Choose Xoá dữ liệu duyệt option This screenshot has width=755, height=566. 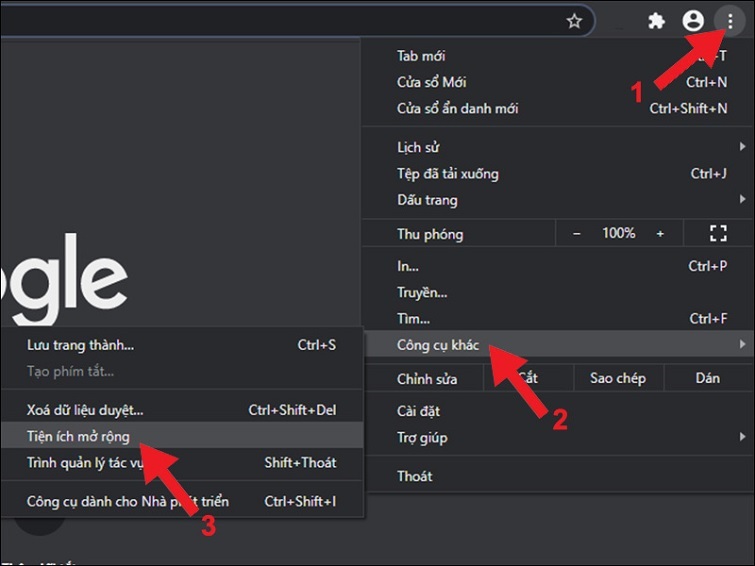point(85,410)
